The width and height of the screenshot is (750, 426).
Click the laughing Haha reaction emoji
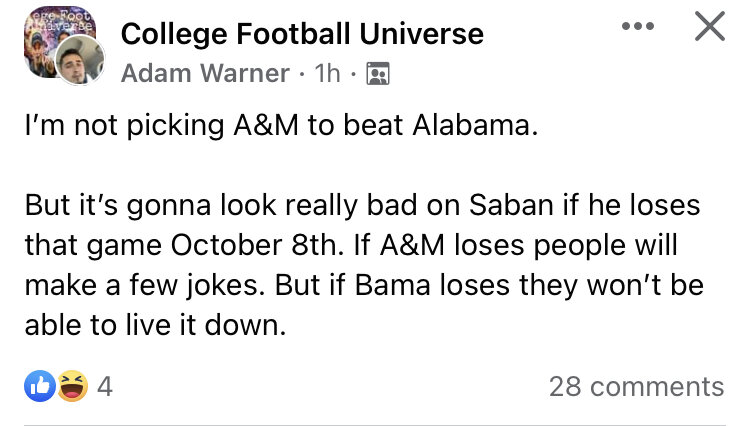tap(71, 386)
